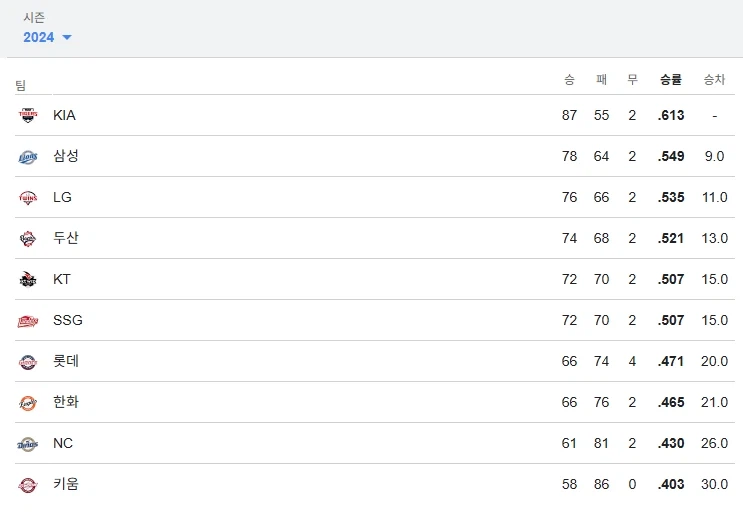Click the Kiwoom Heroes team logo
The width and height of the screenshot is (743, 513).
point(27,484)
